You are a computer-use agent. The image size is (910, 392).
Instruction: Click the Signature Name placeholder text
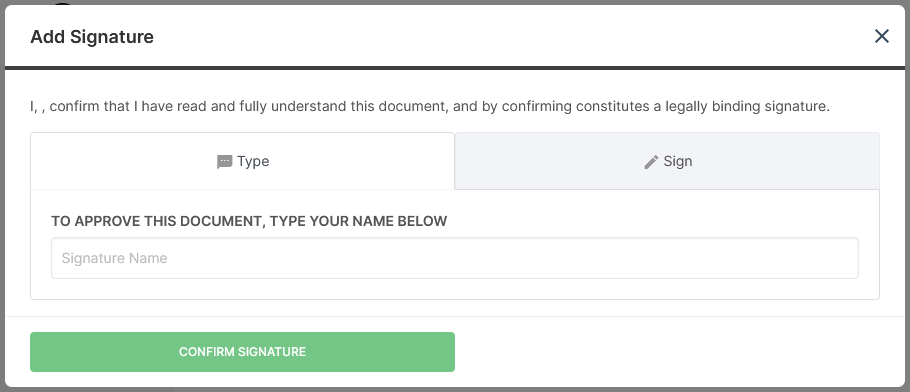(x=114, y=258)
